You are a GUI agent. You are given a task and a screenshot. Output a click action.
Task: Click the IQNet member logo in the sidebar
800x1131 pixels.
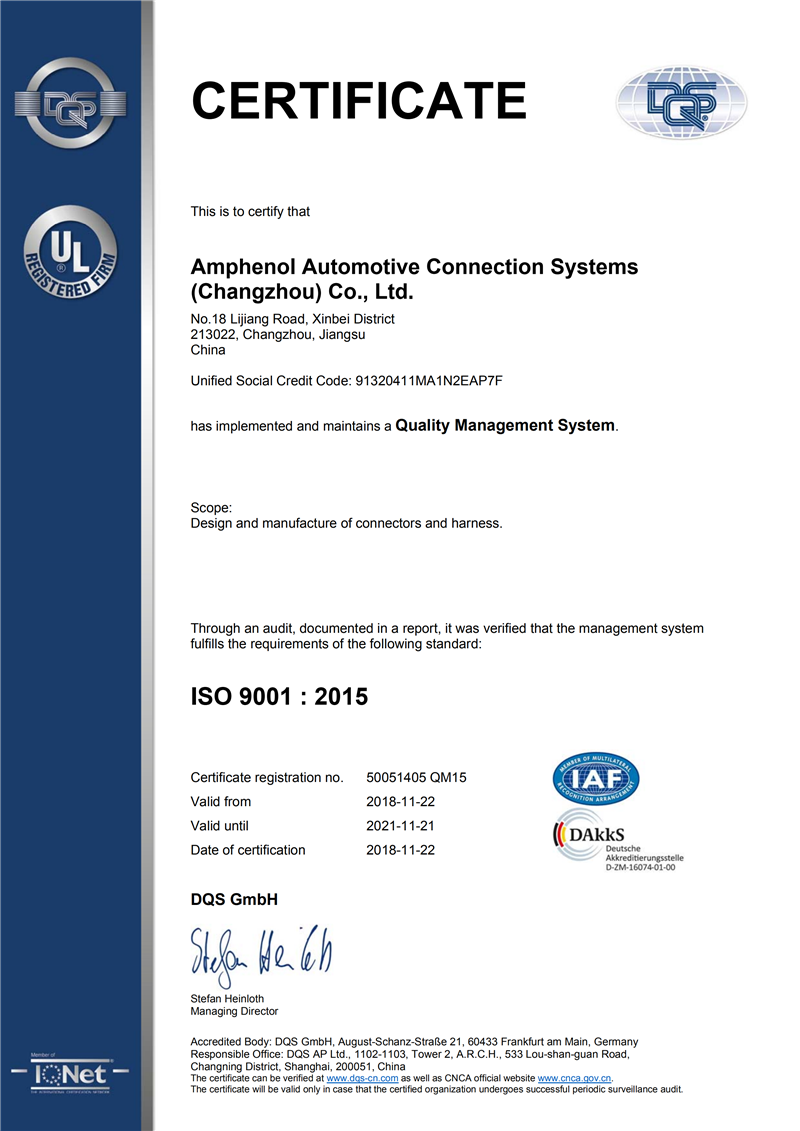tap(70, 1074)
